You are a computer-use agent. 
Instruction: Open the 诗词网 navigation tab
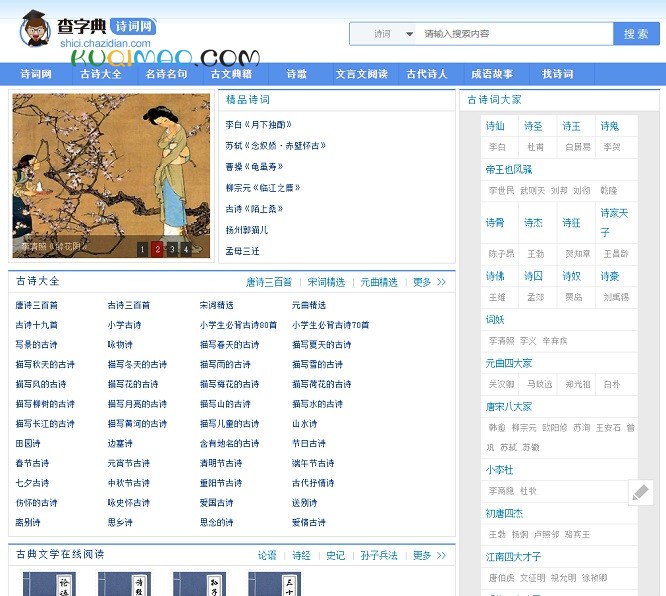[36, 74]
